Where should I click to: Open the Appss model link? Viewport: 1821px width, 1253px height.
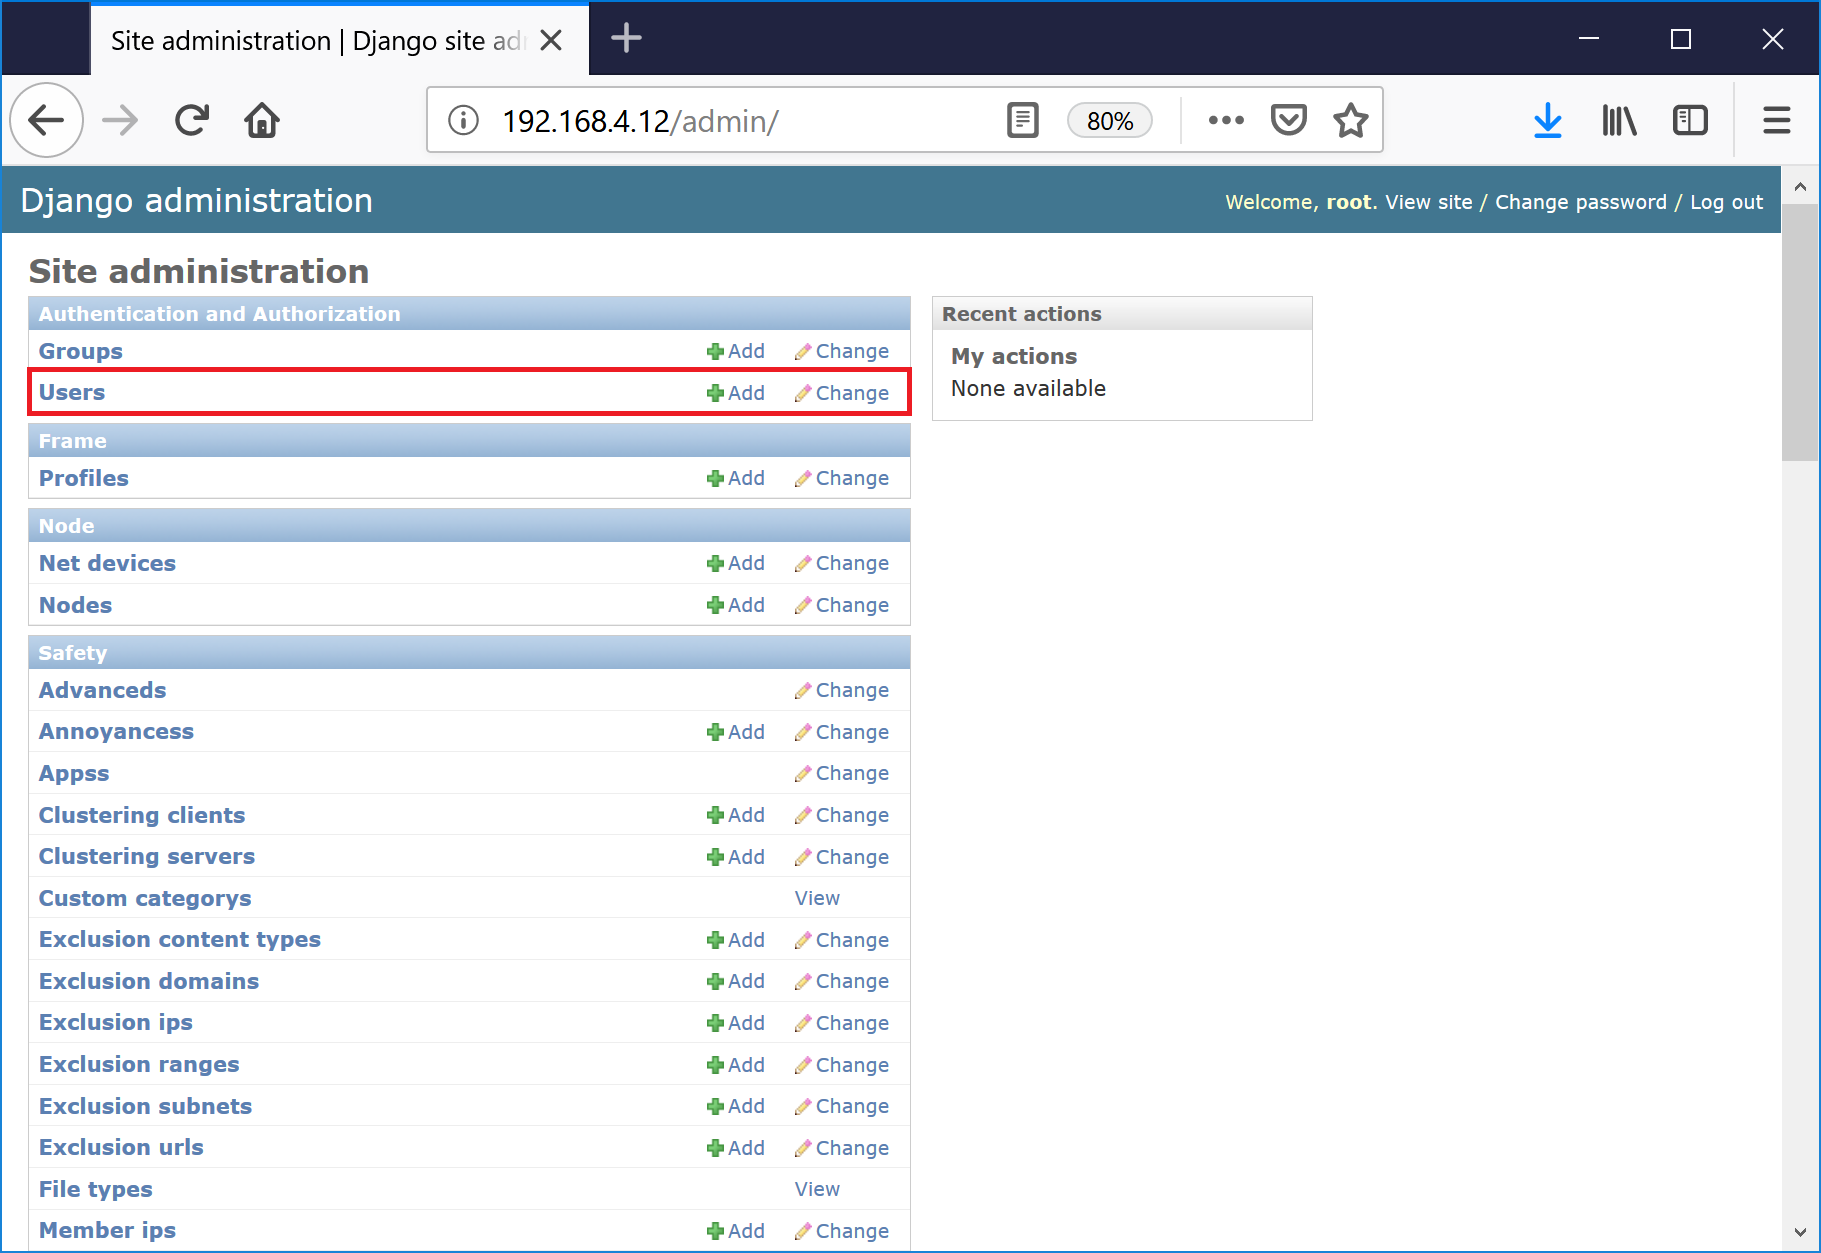(74, 773)
